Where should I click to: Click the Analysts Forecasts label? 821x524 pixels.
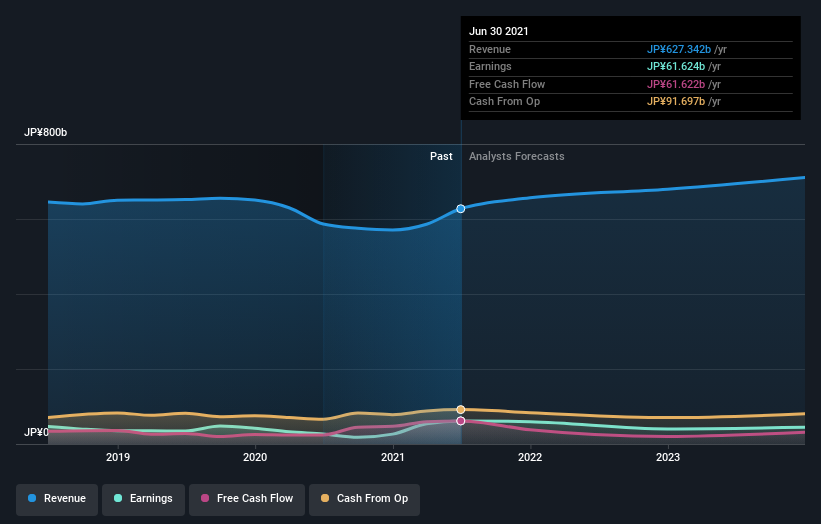click(x=517, y=157)
